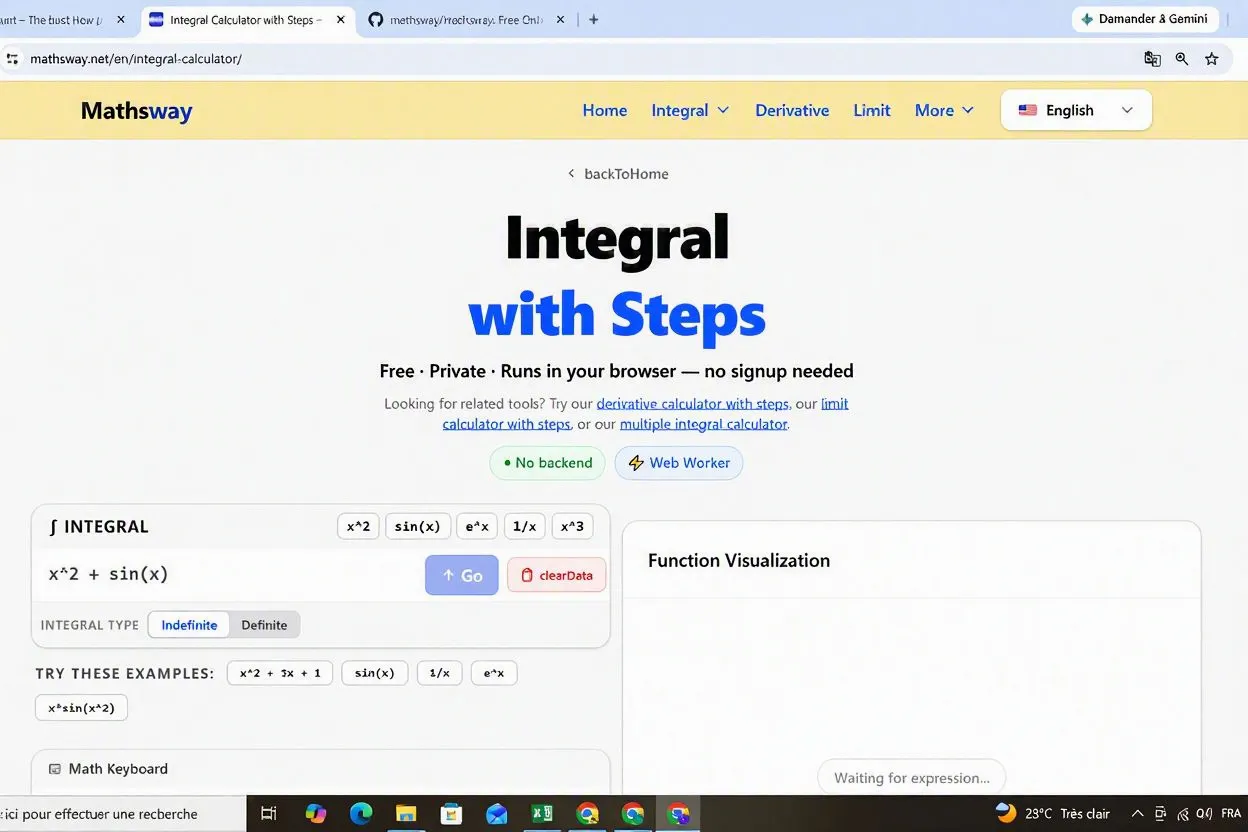Open Microsoft Edge from the taskbar
The image size is (1248, 832).
[361, 813]
